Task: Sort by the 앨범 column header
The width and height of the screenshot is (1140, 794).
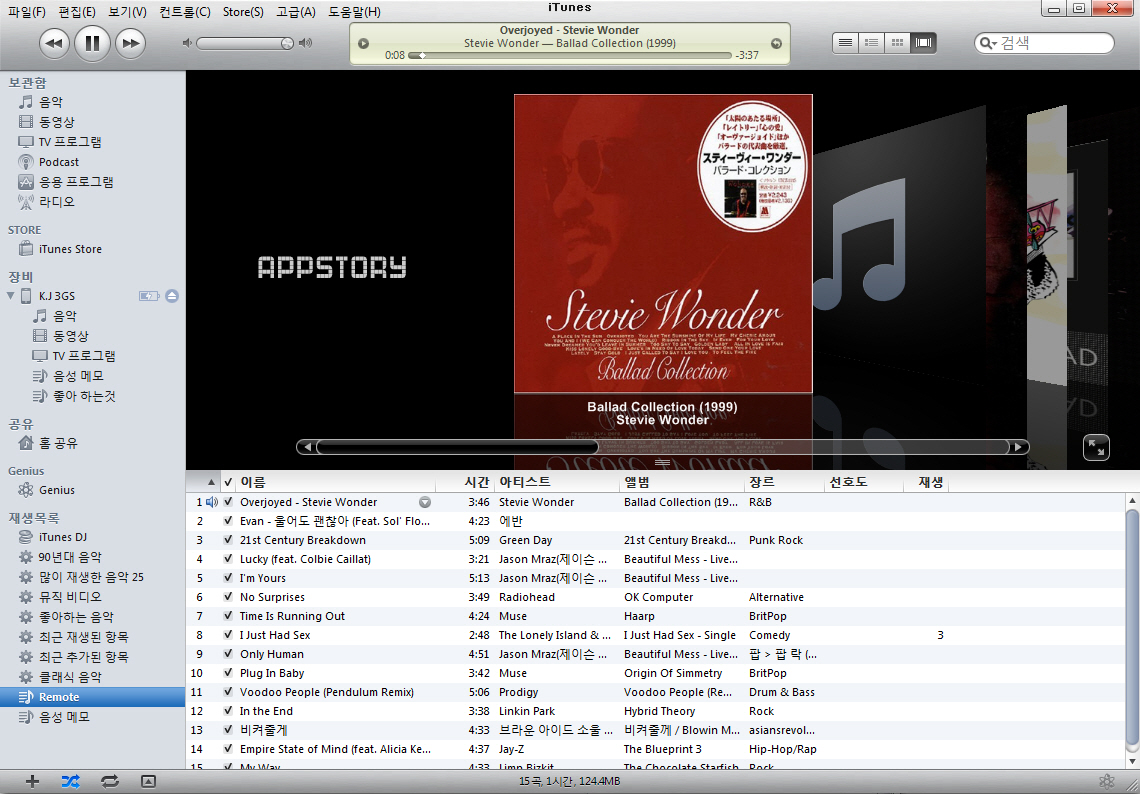Action: coord(682,482)
